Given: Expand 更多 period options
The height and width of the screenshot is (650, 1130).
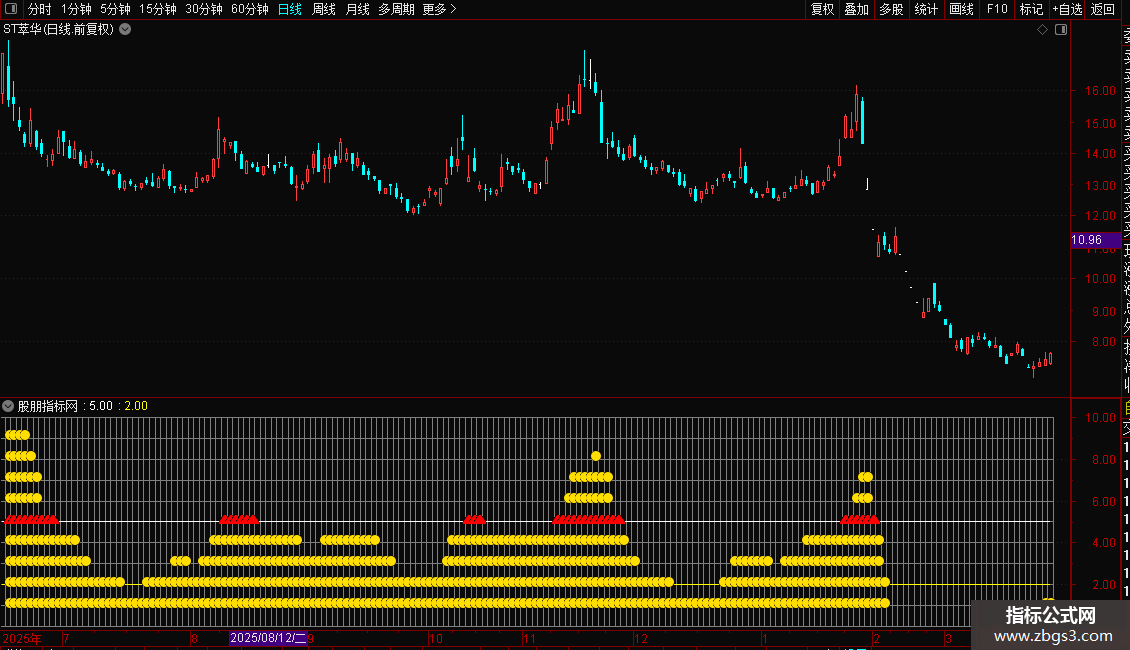Looking at the screenshot, I should [x=439, y=10].
